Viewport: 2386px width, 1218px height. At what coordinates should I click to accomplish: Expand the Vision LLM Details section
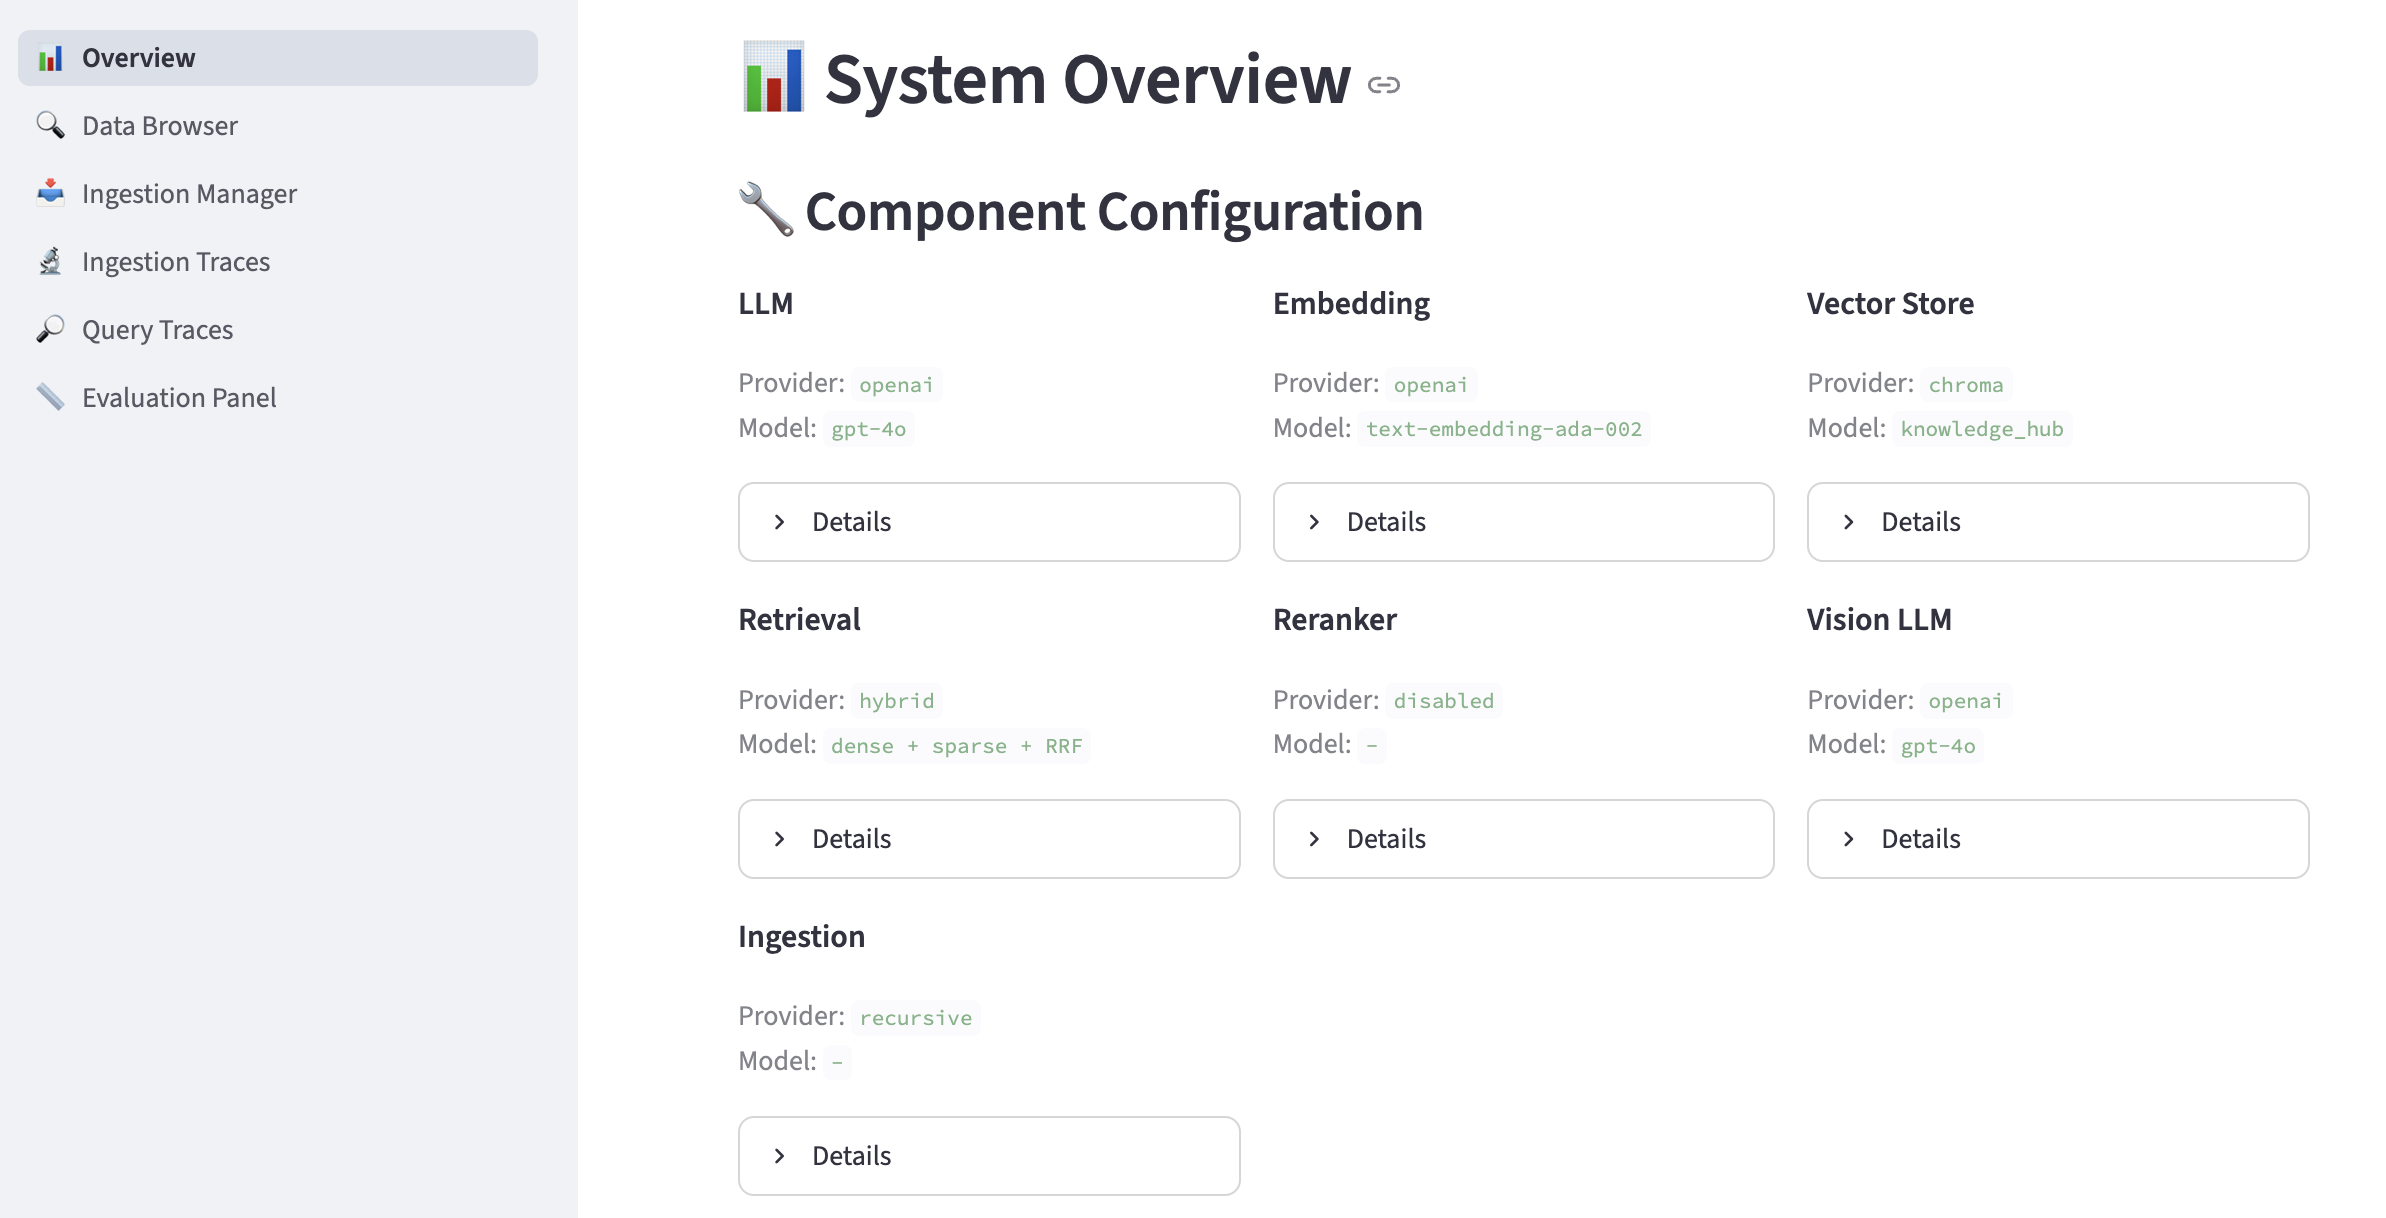2058,839
